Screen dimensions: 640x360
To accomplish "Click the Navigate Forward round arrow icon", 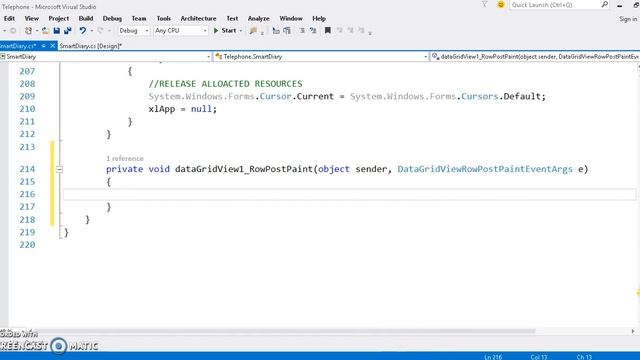I will 13,31.
